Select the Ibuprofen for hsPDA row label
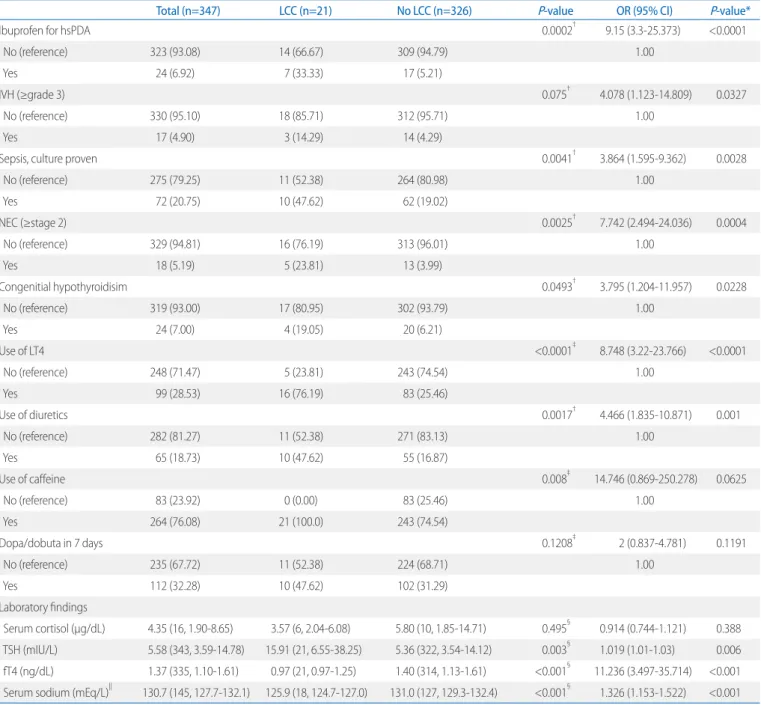 (45, 31)
